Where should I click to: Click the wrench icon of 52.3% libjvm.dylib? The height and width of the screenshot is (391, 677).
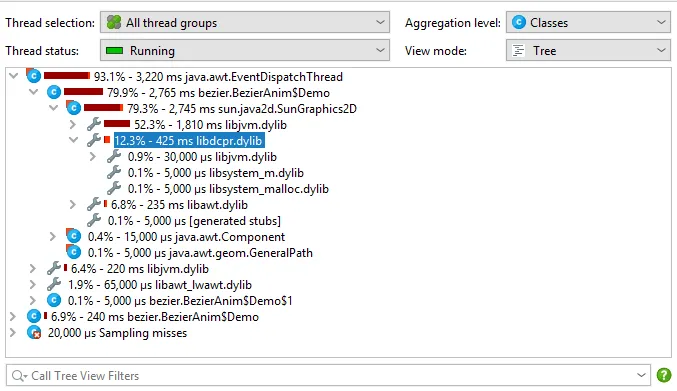click(x=94, y=124)
